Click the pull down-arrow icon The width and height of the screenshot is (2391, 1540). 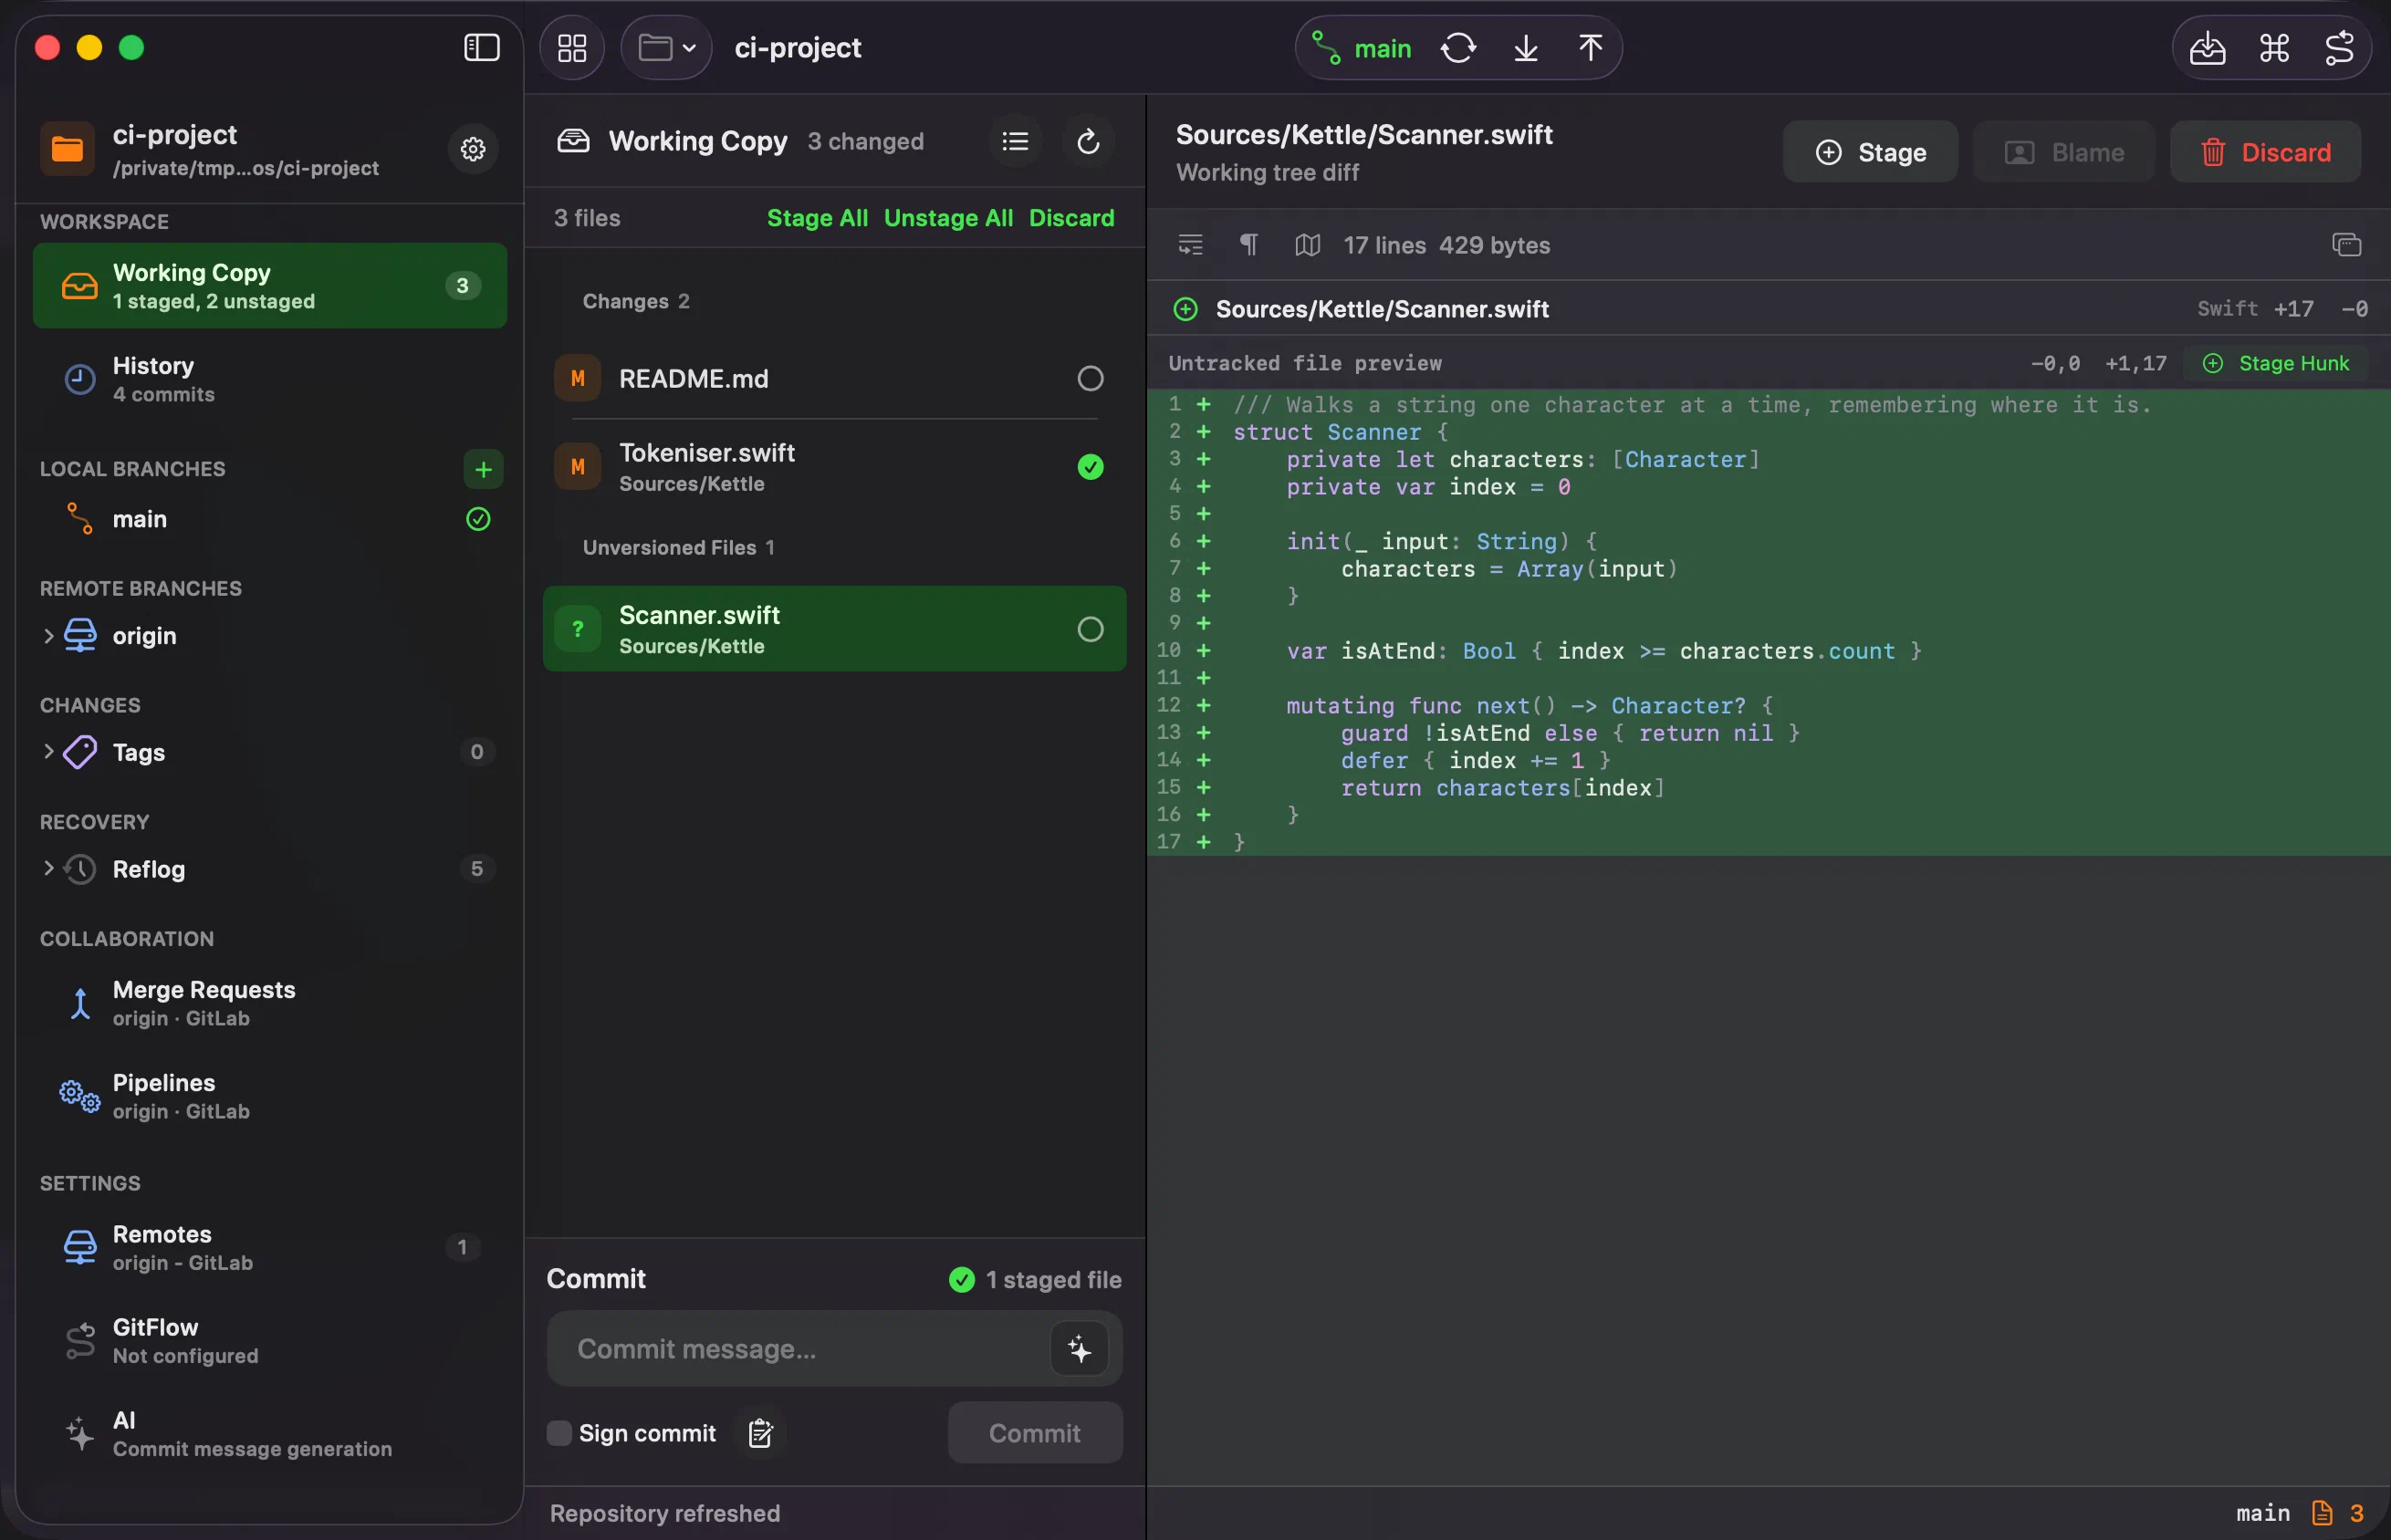coord(1526,48)
